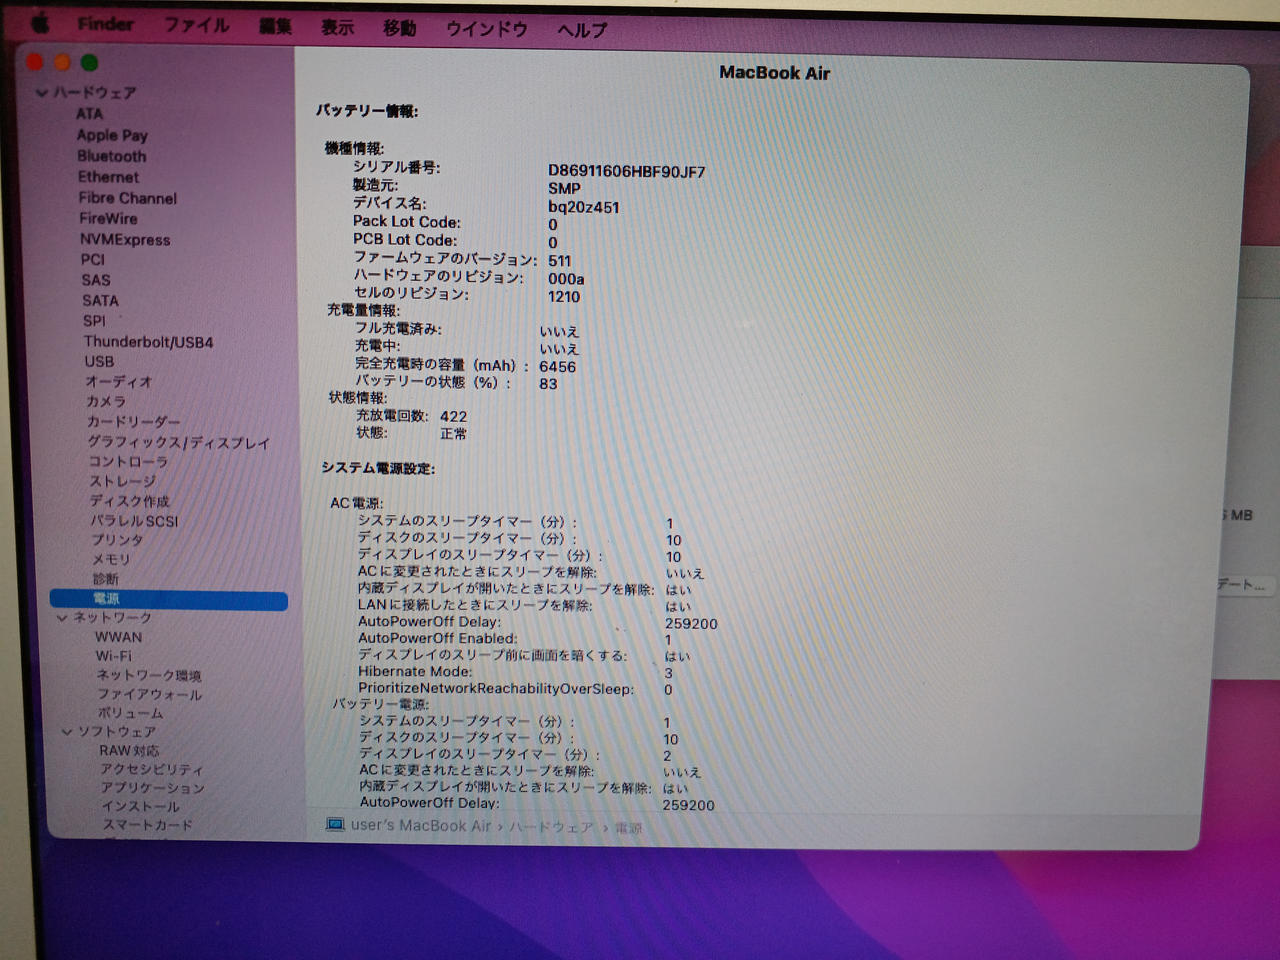The width and height of the screenshot is (1280, 960).
Task: Open the 表示 menu
Action: [337, 27]
